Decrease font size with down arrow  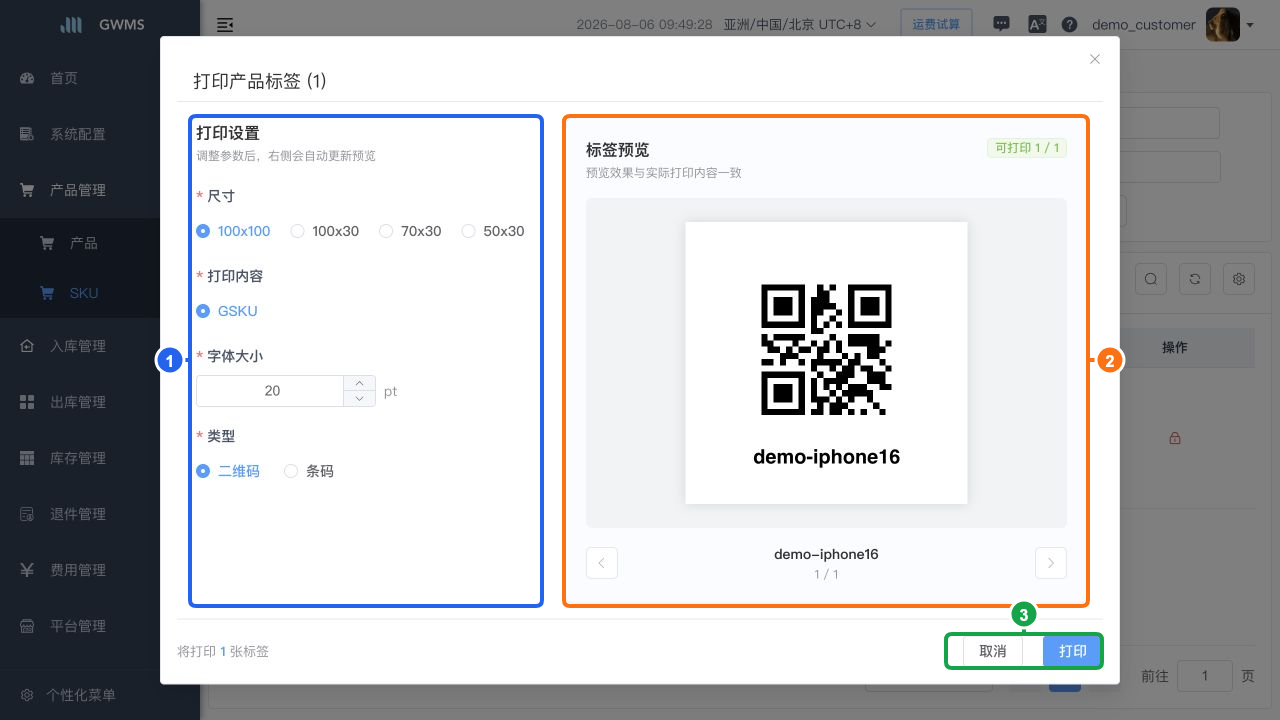tap(359, 399)
